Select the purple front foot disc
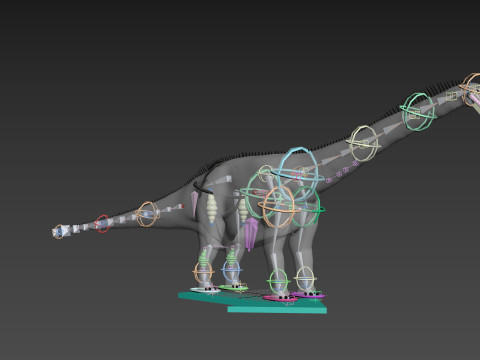 click(x=308, y=295)
